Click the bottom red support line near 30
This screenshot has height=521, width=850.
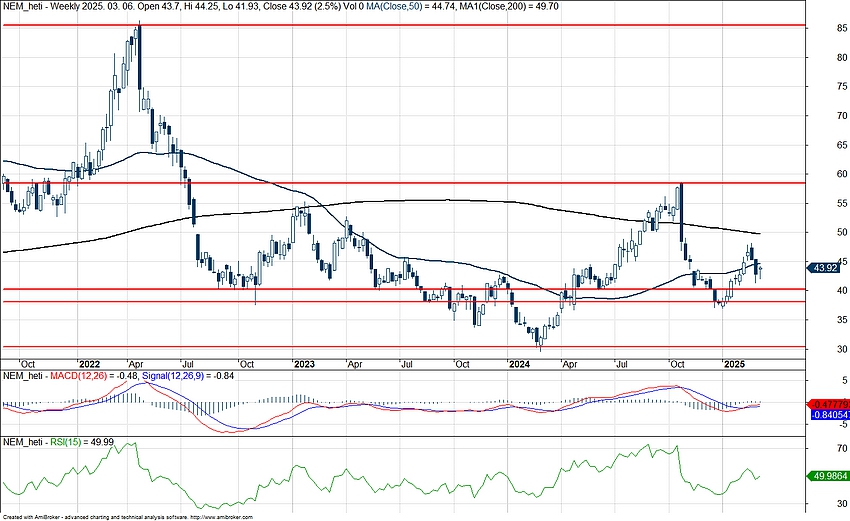point(400,347)
